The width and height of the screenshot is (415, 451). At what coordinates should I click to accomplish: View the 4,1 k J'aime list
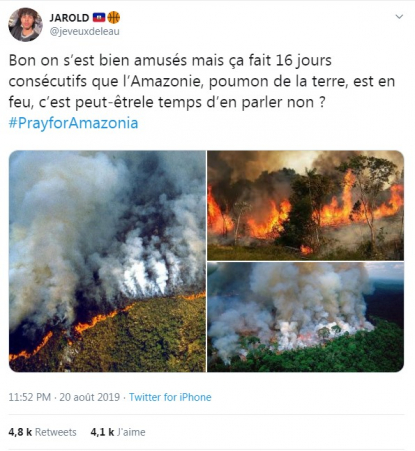click(x=118, y=432)
